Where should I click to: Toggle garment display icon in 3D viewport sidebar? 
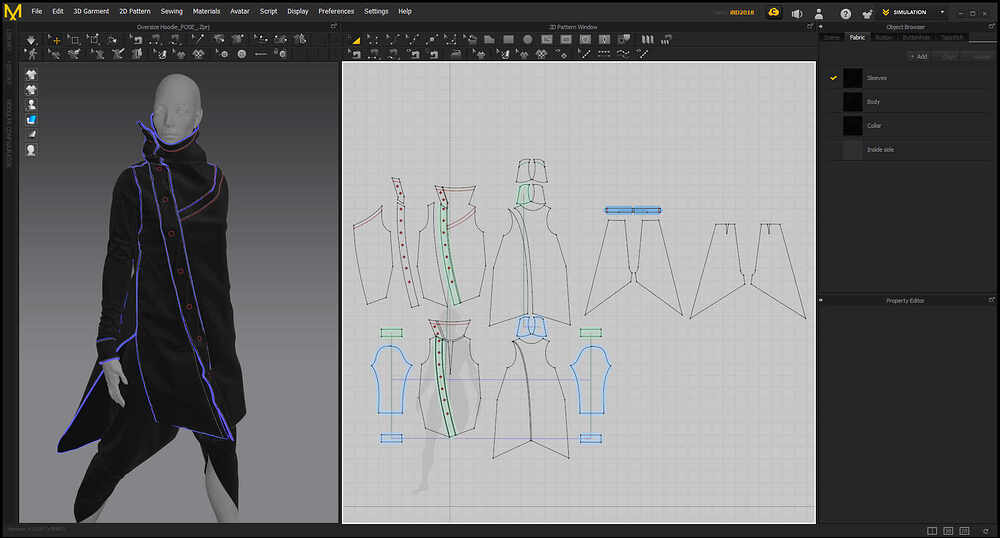click(31, 75)
